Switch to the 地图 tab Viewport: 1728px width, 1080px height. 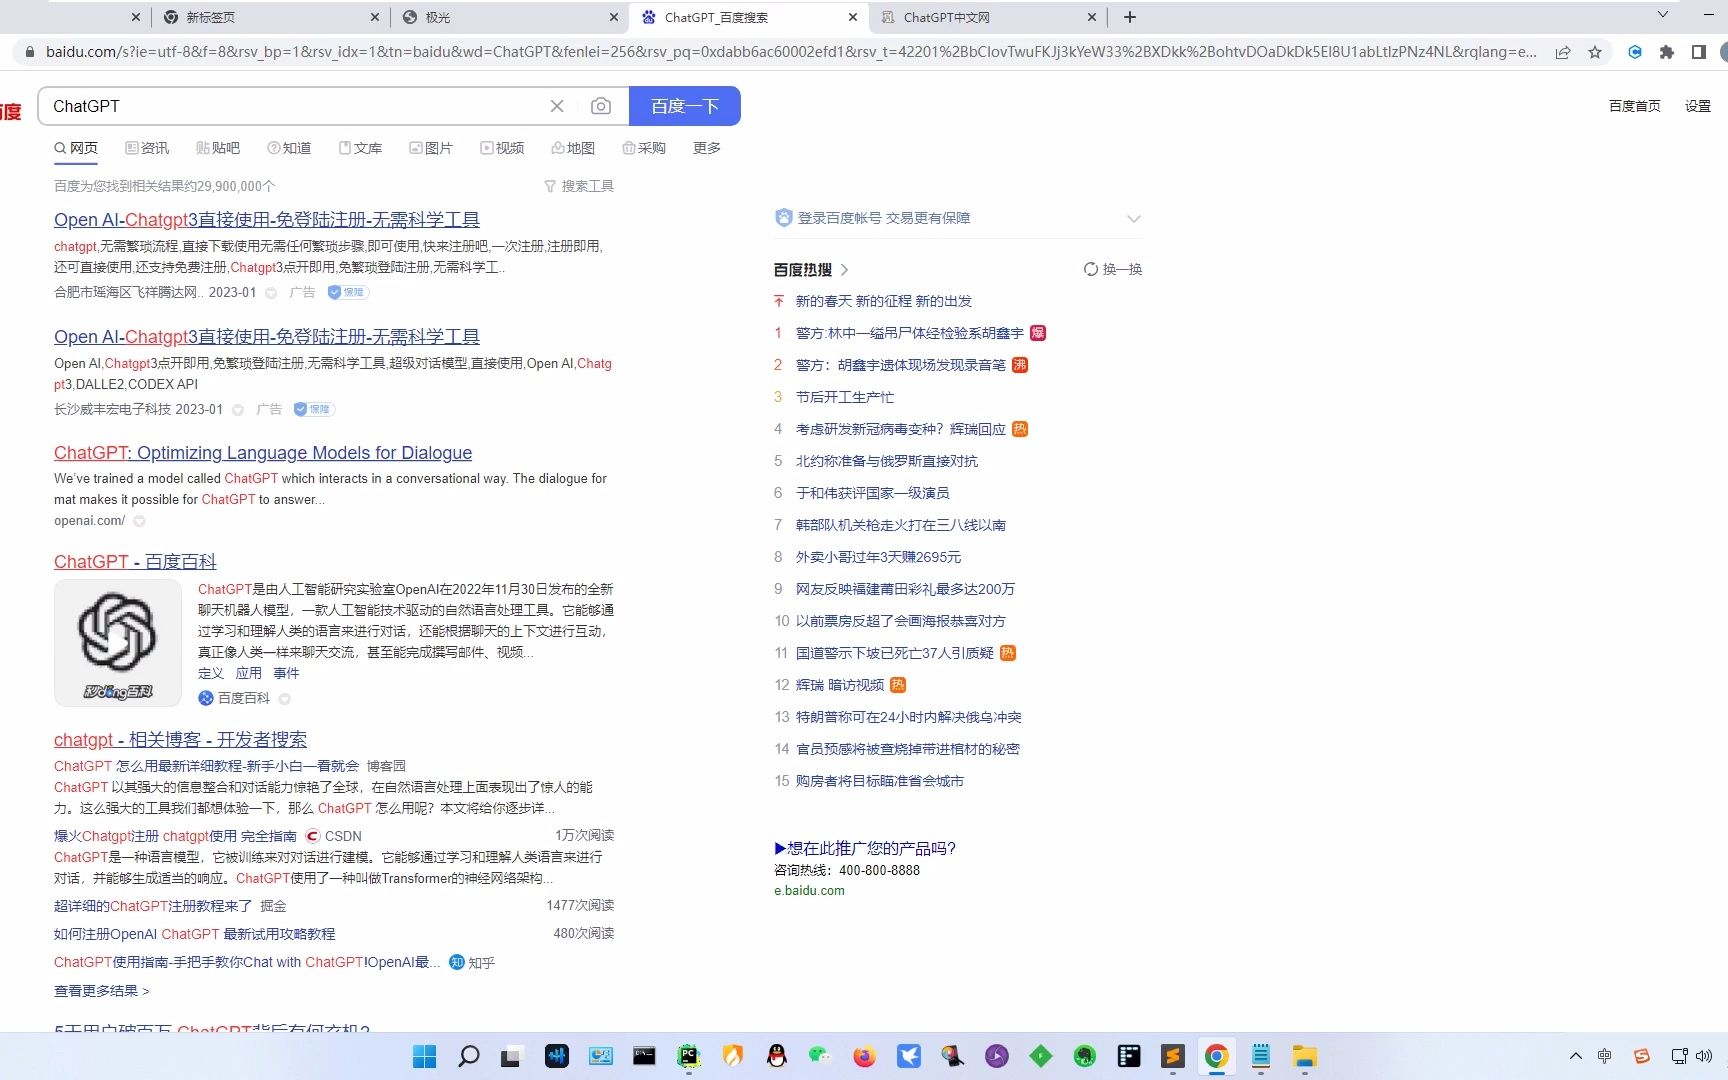click(573, 148)
